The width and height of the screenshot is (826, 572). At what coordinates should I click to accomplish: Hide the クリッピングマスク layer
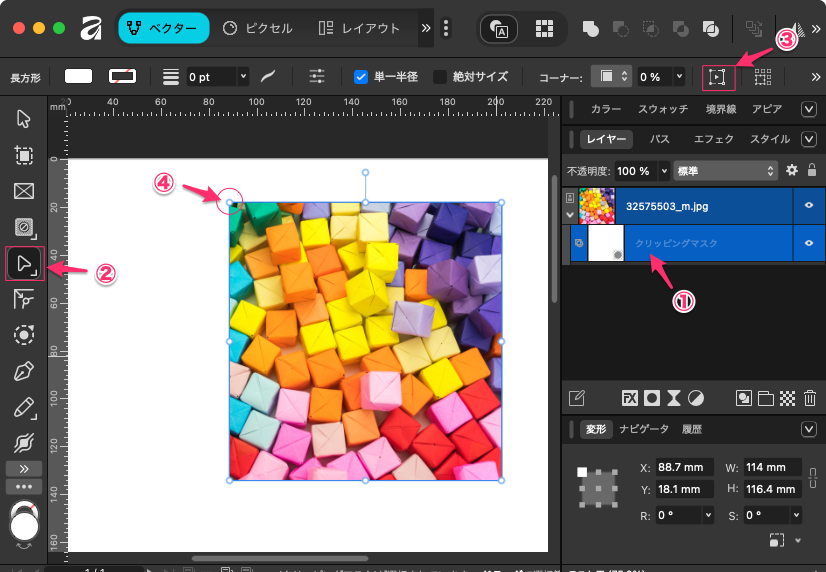click(x=808, y=242)
